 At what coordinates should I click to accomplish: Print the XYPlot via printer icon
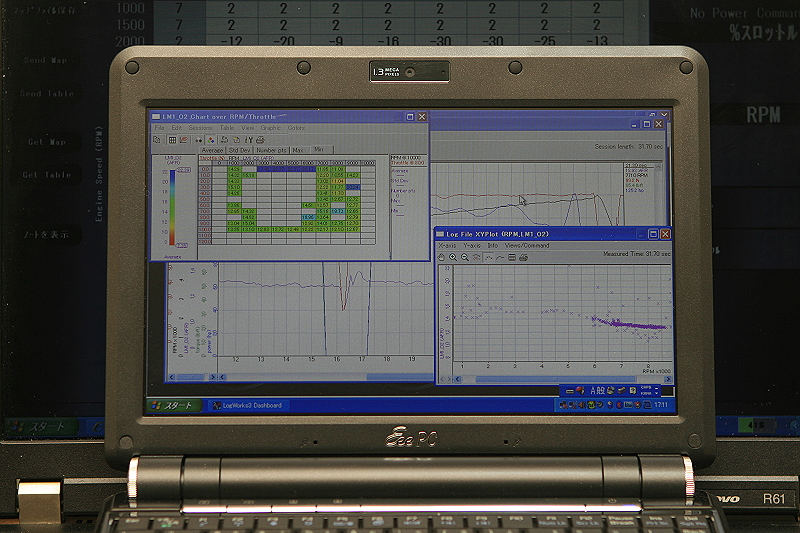coord(523,258)
